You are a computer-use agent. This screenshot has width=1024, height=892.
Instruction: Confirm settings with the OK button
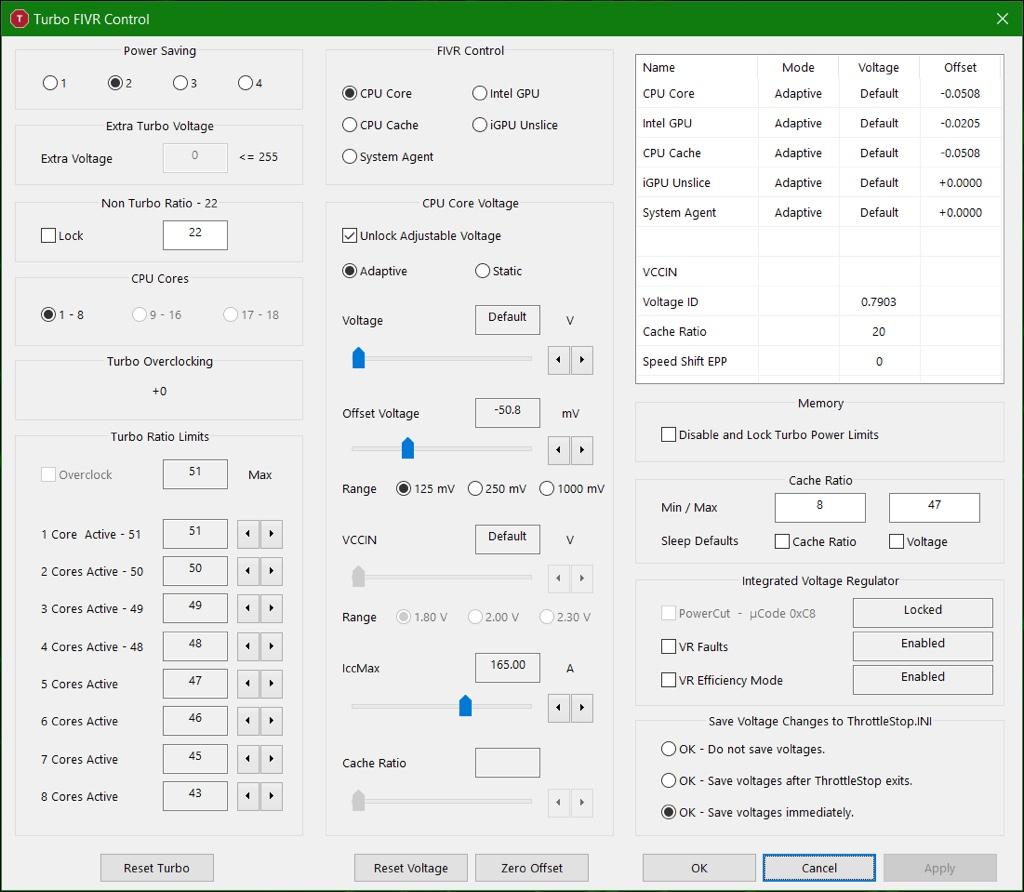[699, 868]
